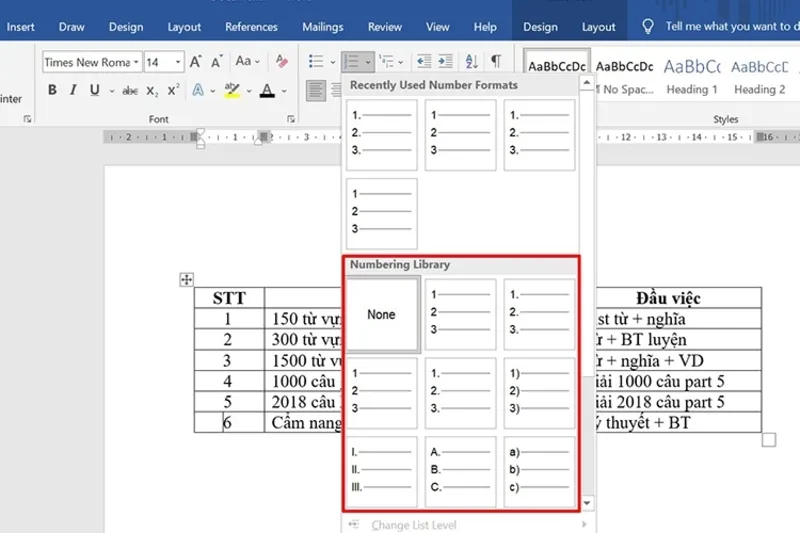The image size is (800, 533).
Task: Toggle Bold formatting in Font group
Action: (52, 91)
